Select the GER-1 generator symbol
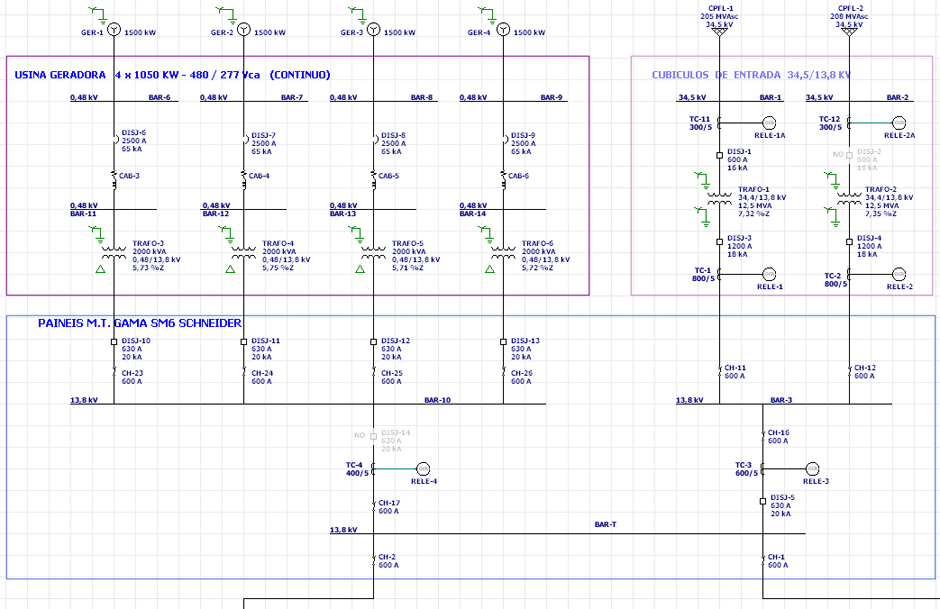940x609 pixels. coord(115,30)
